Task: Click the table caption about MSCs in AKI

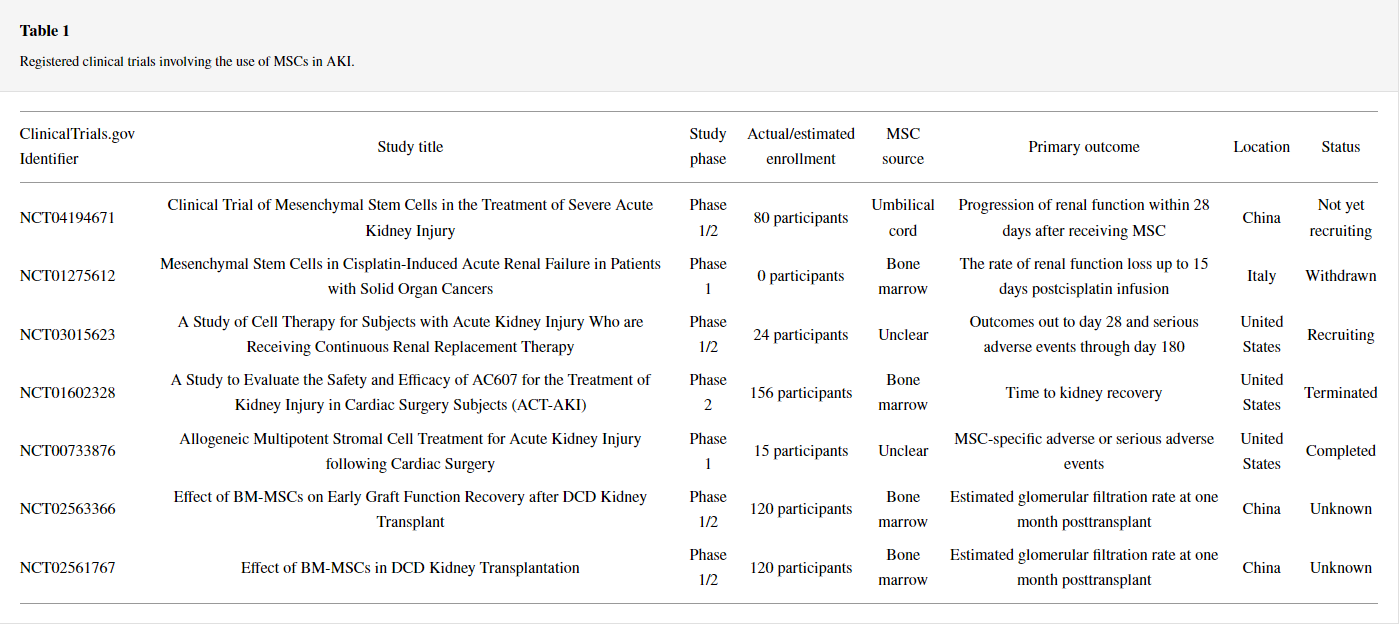Action: point(187,61)
